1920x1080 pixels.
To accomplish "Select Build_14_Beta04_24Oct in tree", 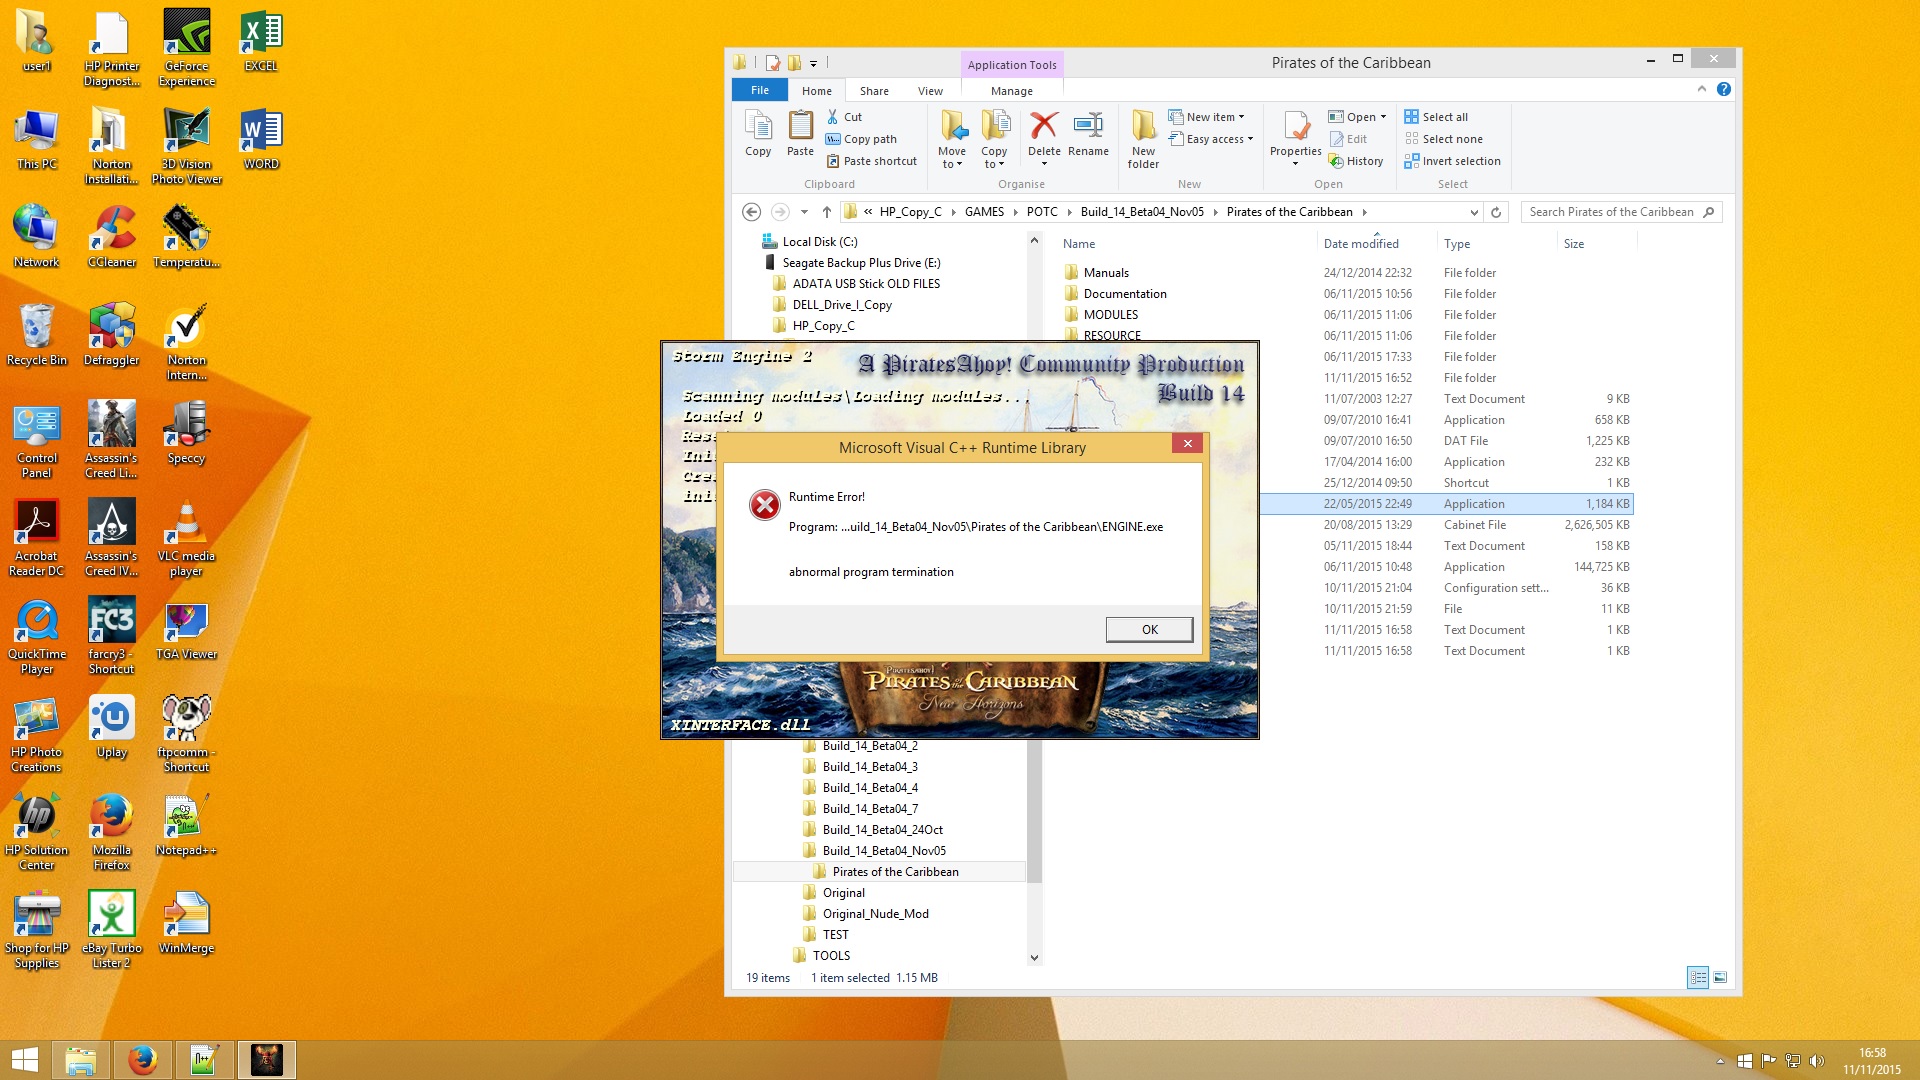I will (882, 830).
